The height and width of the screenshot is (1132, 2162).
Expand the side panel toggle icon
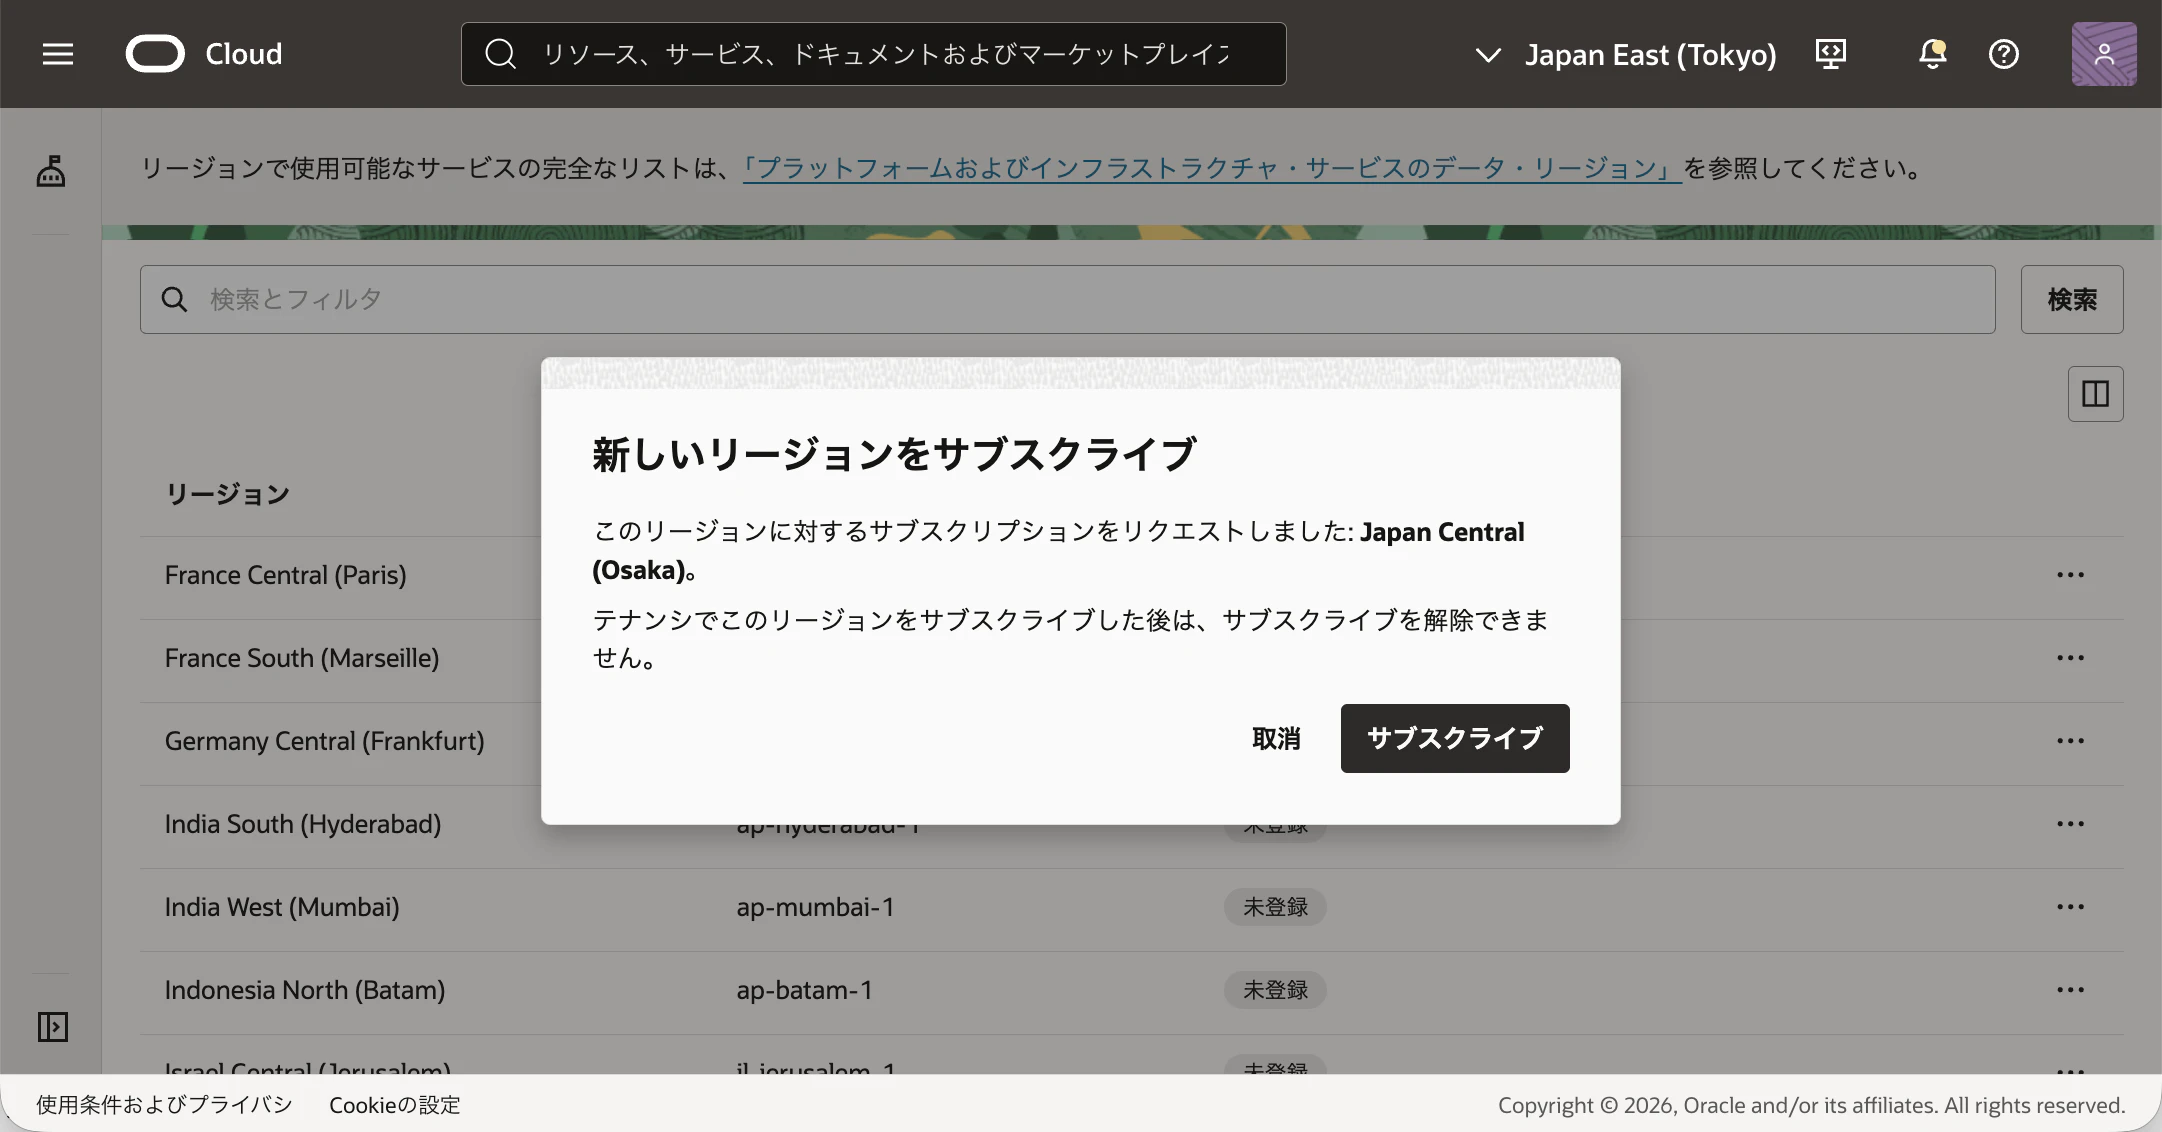(52, 1027)
